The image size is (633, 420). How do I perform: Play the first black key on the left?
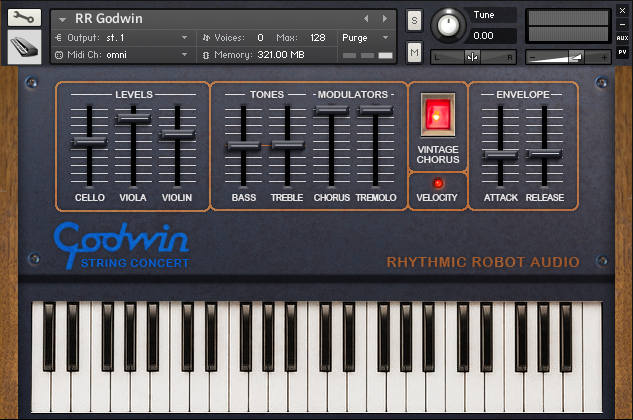(x=49, y=337)
